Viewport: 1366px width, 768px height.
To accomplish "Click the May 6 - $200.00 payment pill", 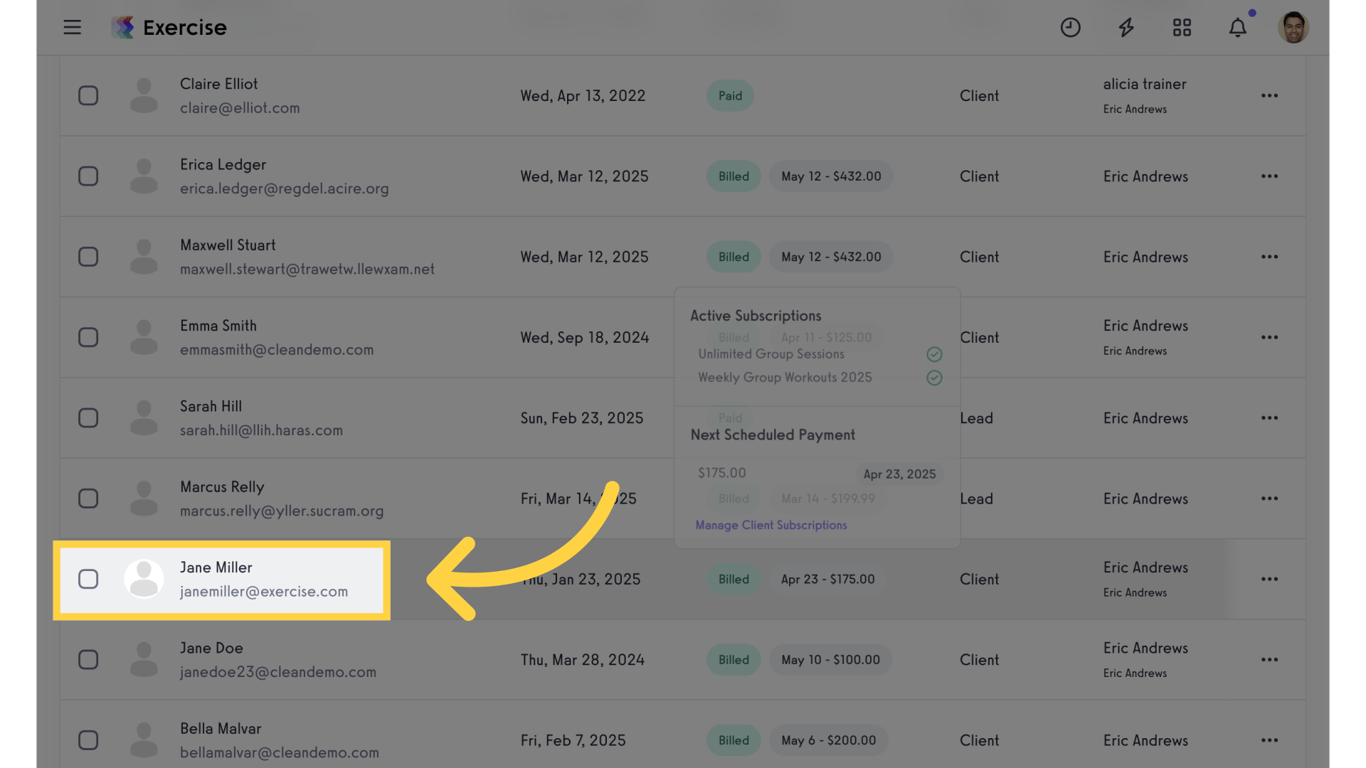I will coord(829,741).
